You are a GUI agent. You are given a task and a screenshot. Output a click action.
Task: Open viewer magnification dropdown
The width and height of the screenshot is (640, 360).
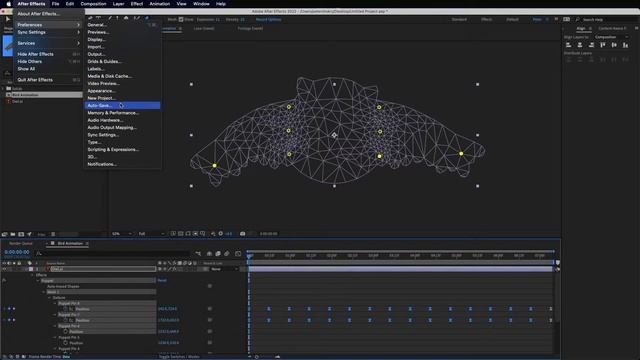122,234
